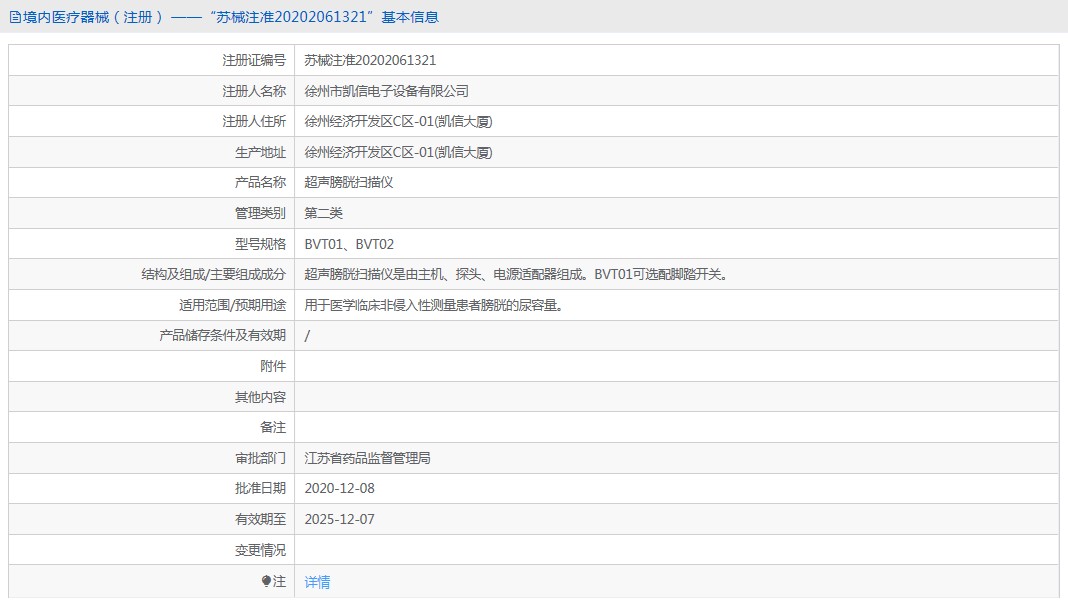
Task: Select product name 超声膀胱扫描仪
Action: tap(349, 183)
